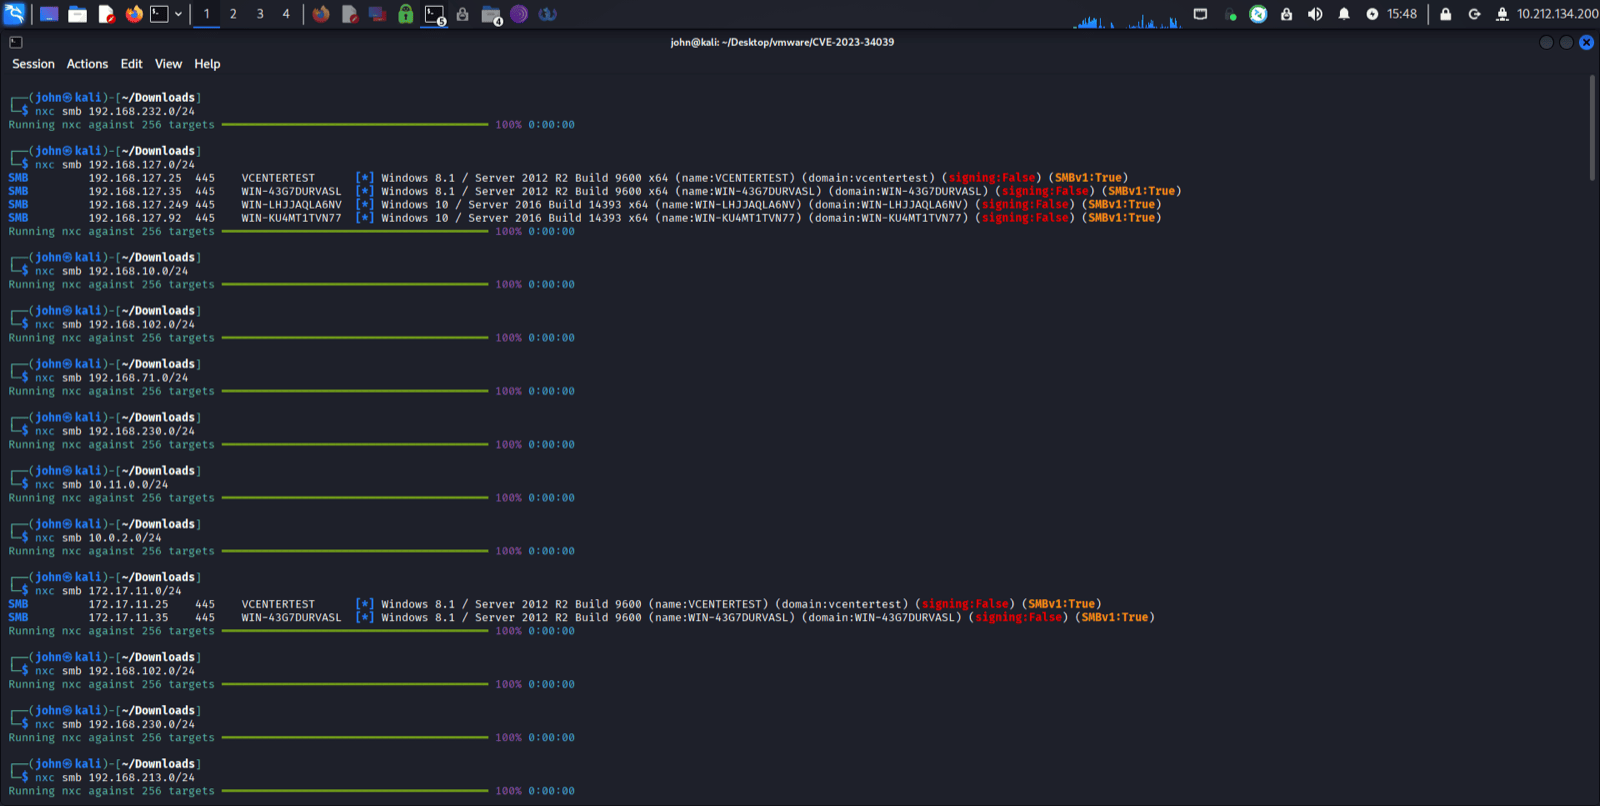The image size is (1600, 806).
Task: Click command 'nxc smb 10.0.2.0/24'
Action: (x=98, y=538)
